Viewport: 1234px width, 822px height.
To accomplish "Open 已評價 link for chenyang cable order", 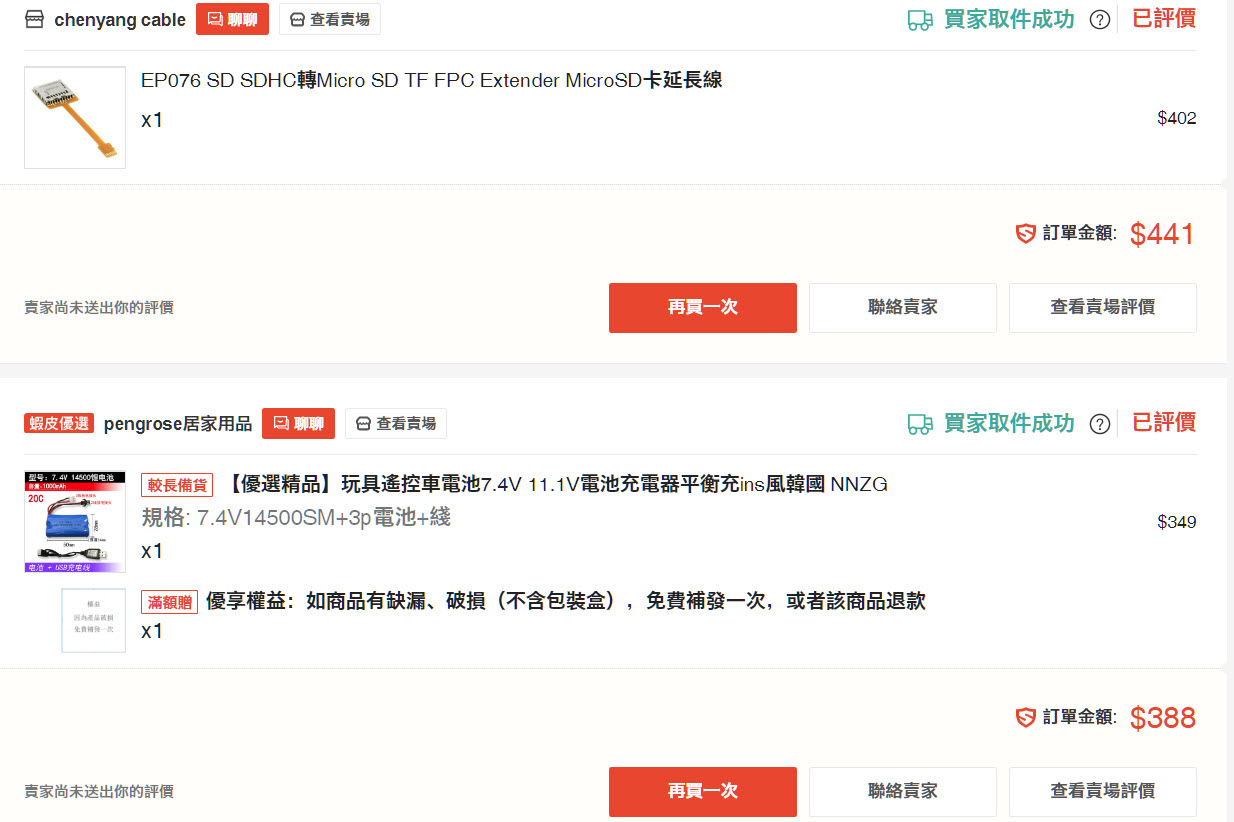I will [x=1164, y=18].
